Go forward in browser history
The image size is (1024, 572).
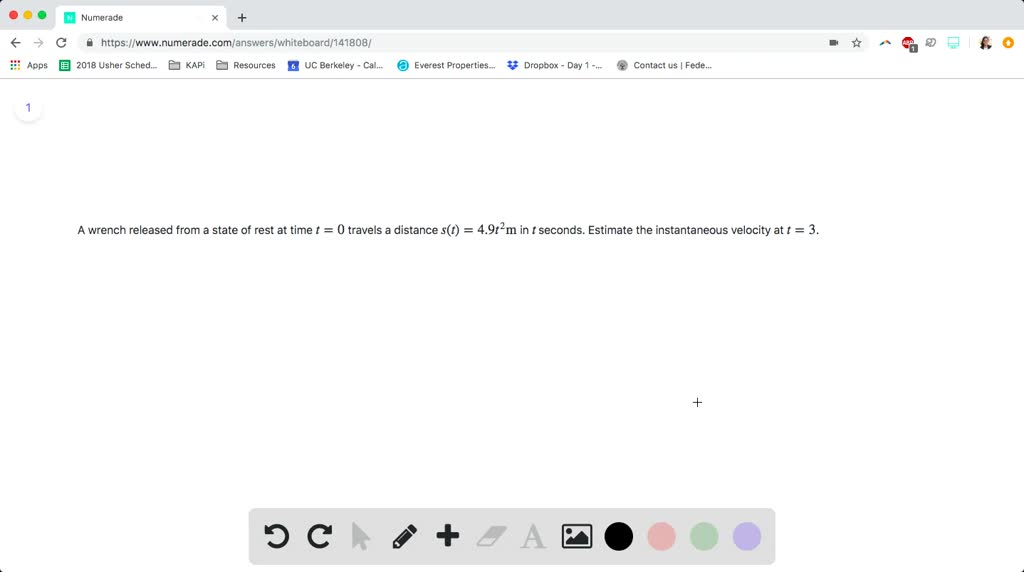coord(39,42)
